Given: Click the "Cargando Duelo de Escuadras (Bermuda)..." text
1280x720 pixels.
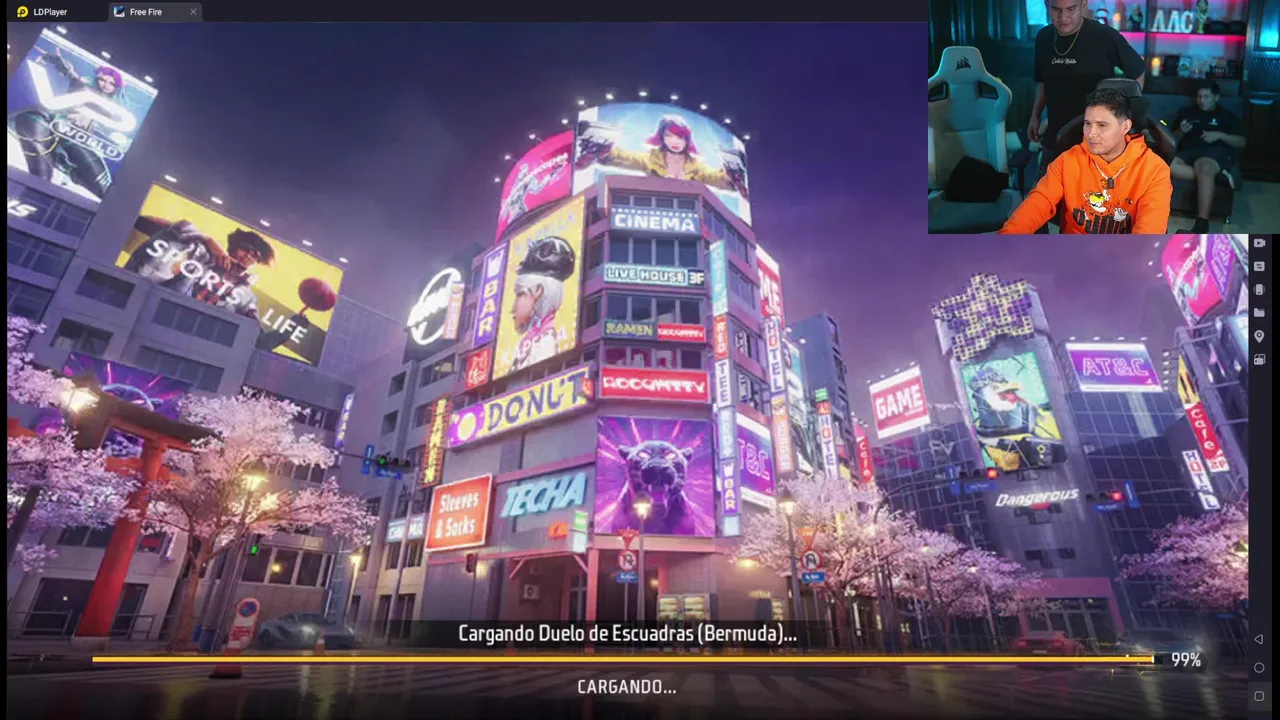Looking at the screenshot, I should click(627, 633).
